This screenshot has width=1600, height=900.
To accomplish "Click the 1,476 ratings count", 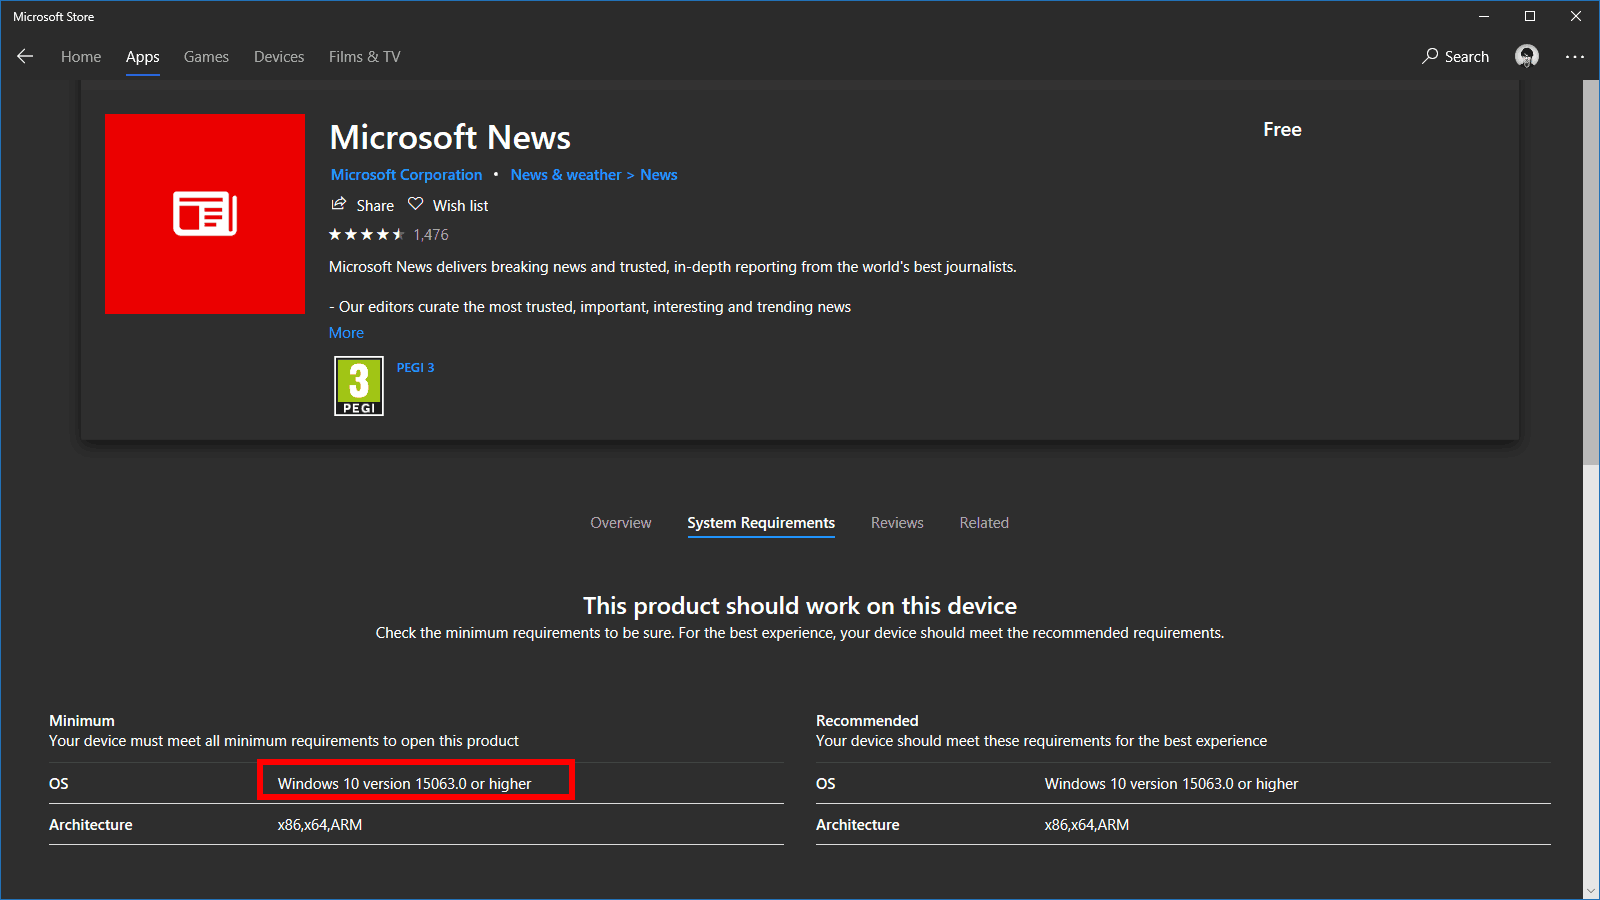I will pyautogui.click(x=431, y=235).
